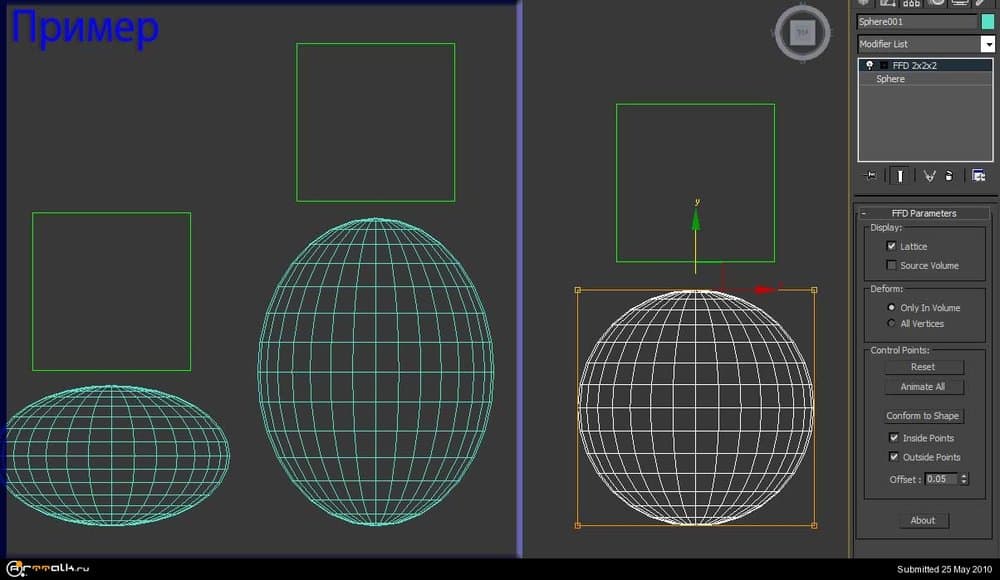Click the object color swatch beside Sphere001

(988, 21)
